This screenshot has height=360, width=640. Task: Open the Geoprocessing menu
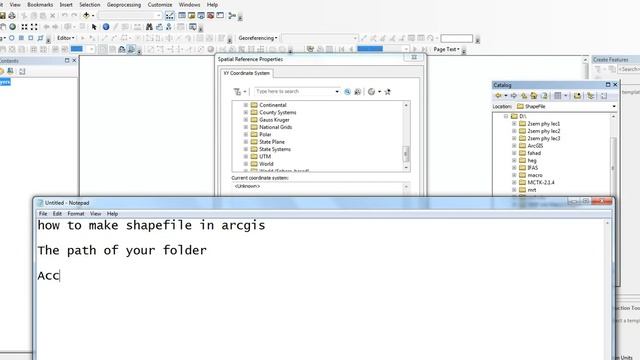124,5
